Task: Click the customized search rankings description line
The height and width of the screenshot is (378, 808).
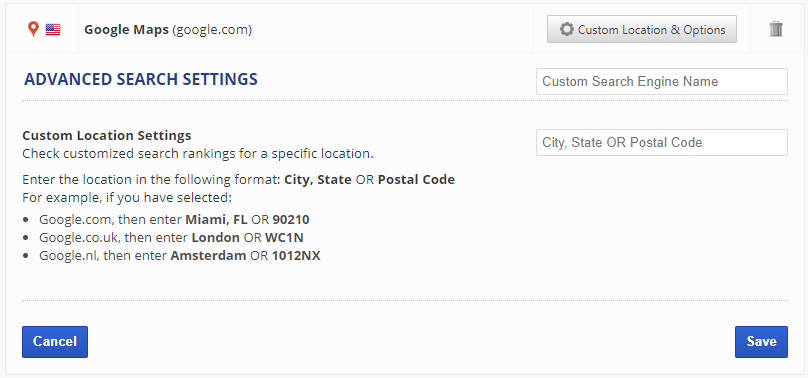Action: (198, 153)
